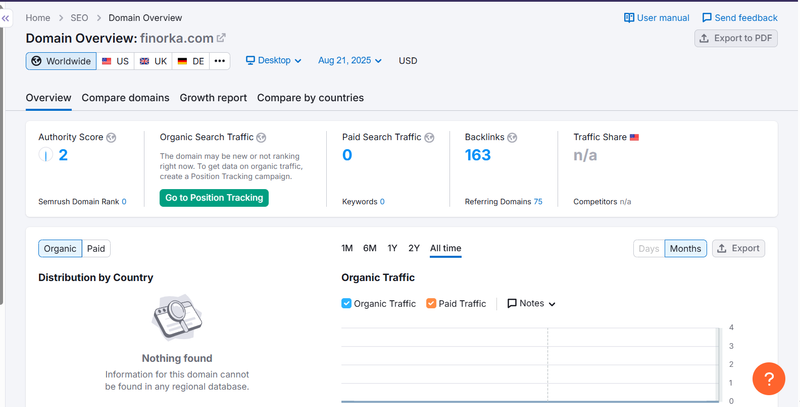Click globe icon beside Organic Search Traffic
This screenshot has width=800, height=407.
point(261,137)
